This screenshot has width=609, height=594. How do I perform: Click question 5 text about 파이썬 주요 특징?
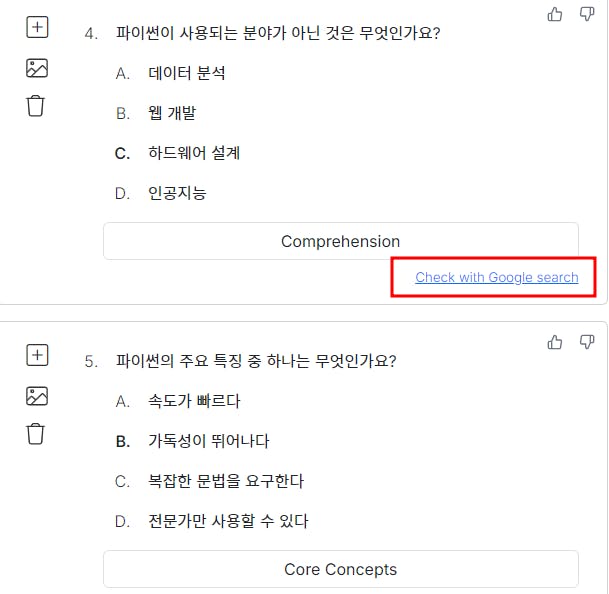tap(255, 361)
